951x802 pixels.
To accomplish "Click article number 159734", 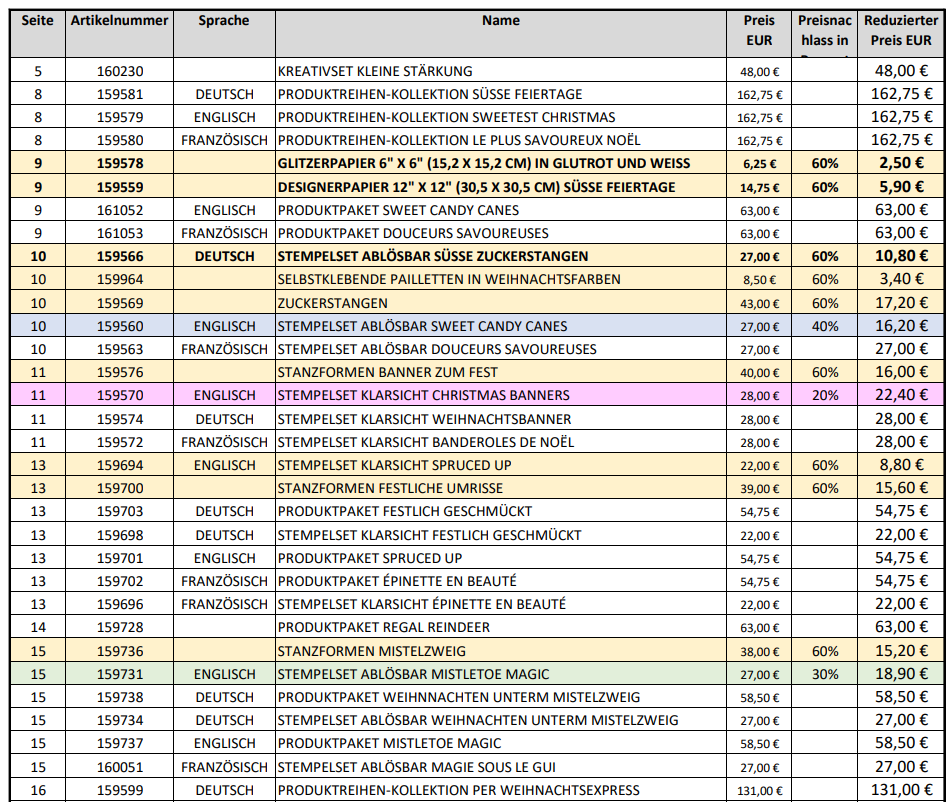I will click(119, 719).
